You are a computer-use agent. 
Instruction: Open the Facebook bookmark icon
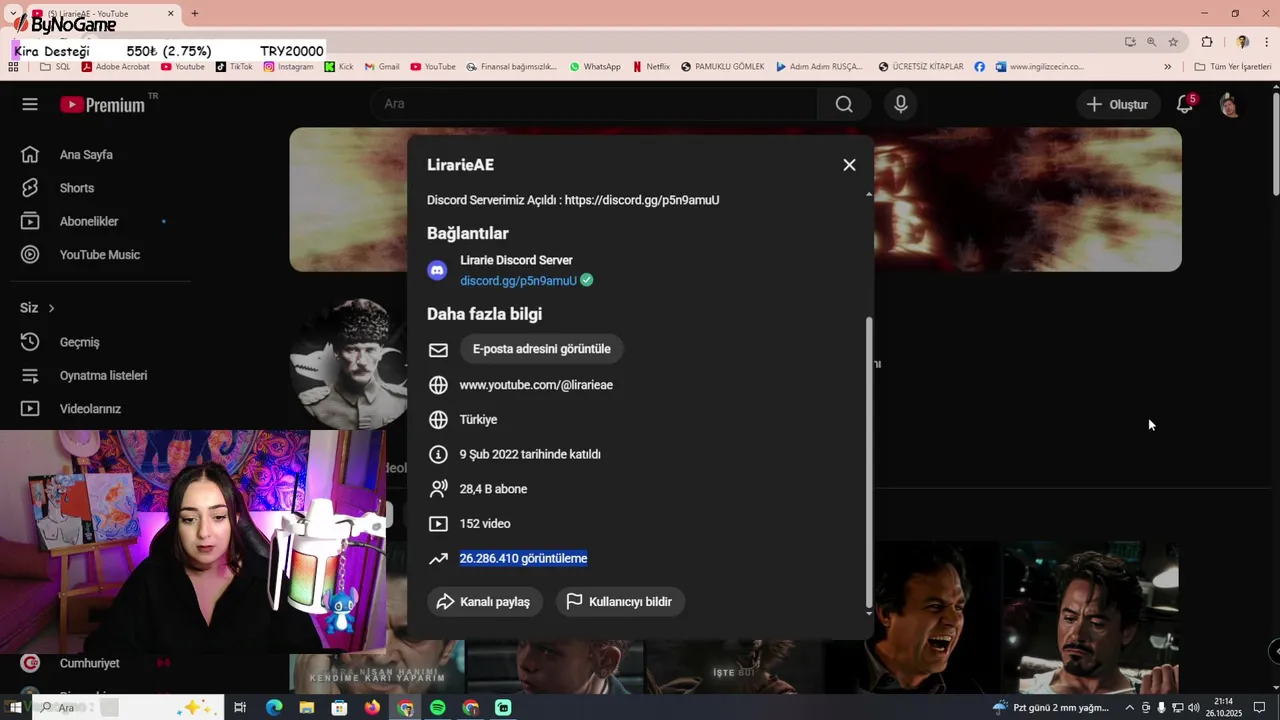click(x=980, y=67)
